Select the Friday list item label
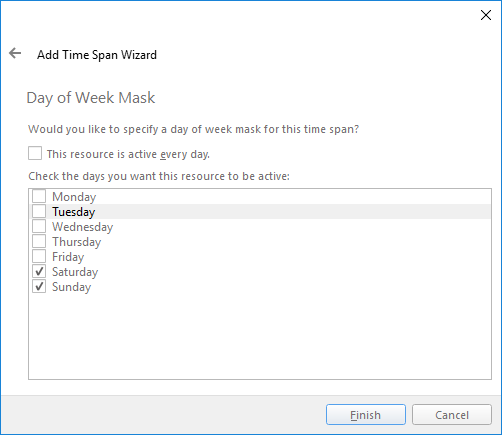The height and width of the screenshot is (435, 502). pyautogui.click(x=68, y=257)
